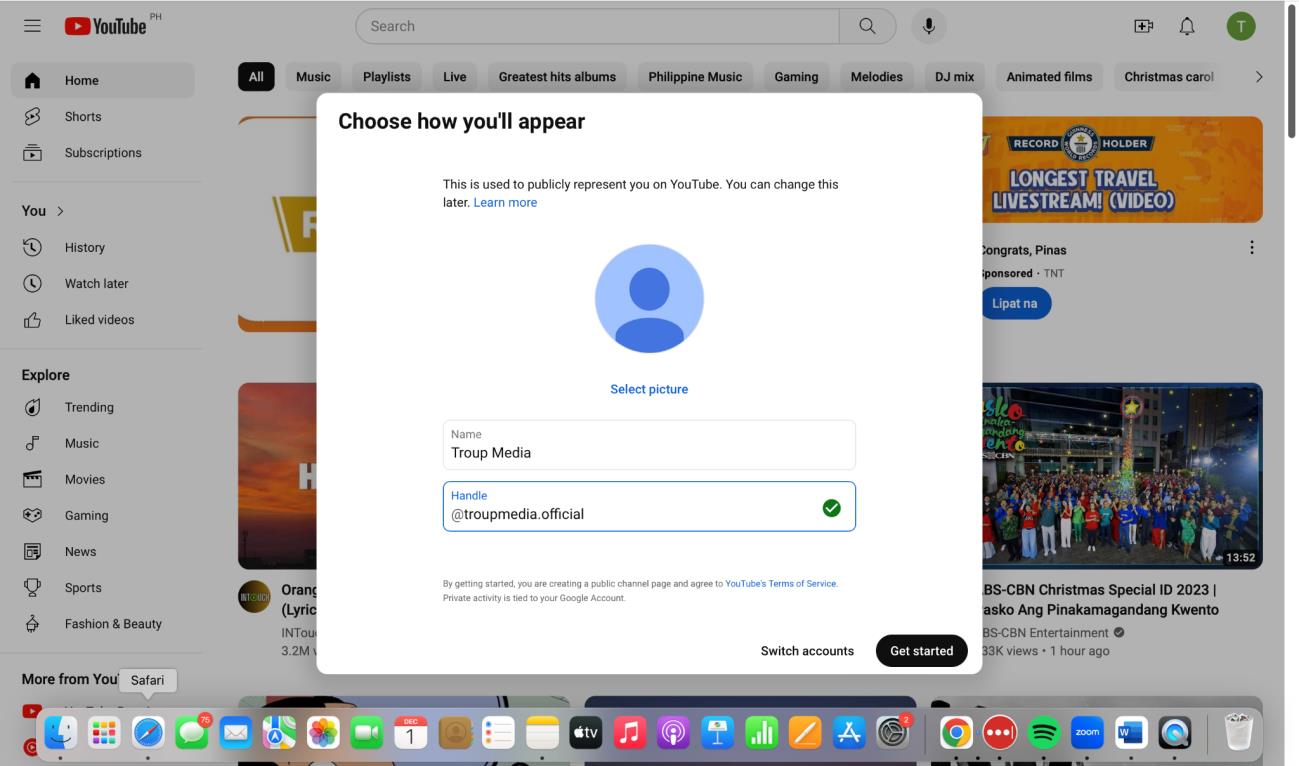
Task: Select the Gaming category chip
Action: 796,77
